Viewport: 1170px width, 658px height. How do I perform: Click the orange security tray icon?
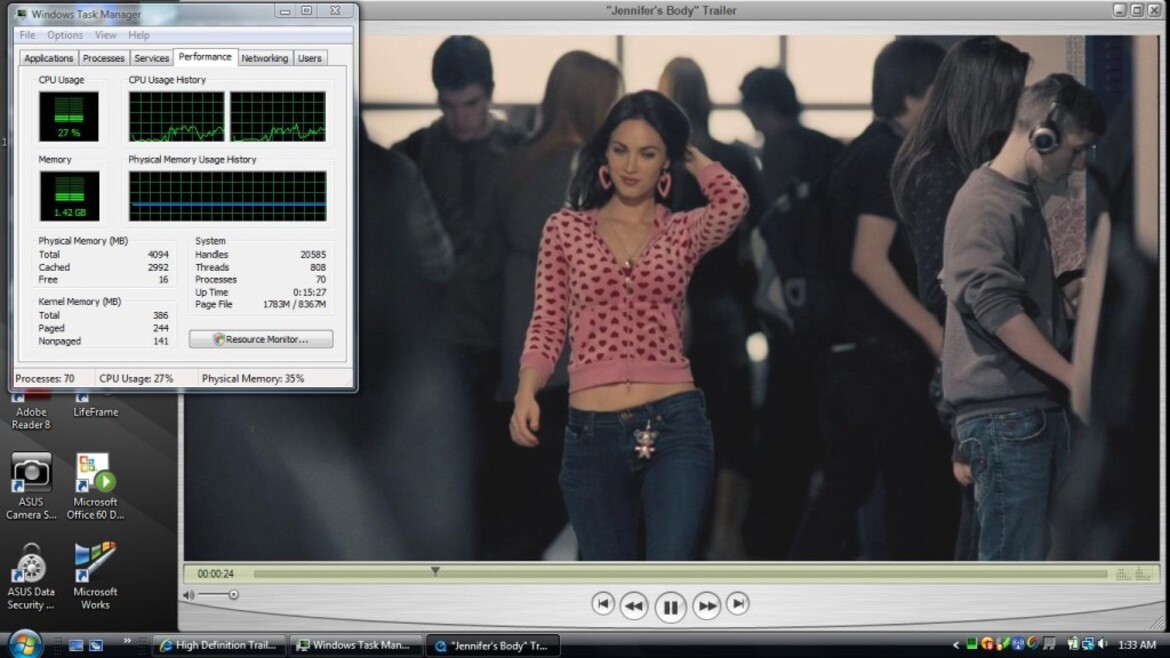(987, 644)
